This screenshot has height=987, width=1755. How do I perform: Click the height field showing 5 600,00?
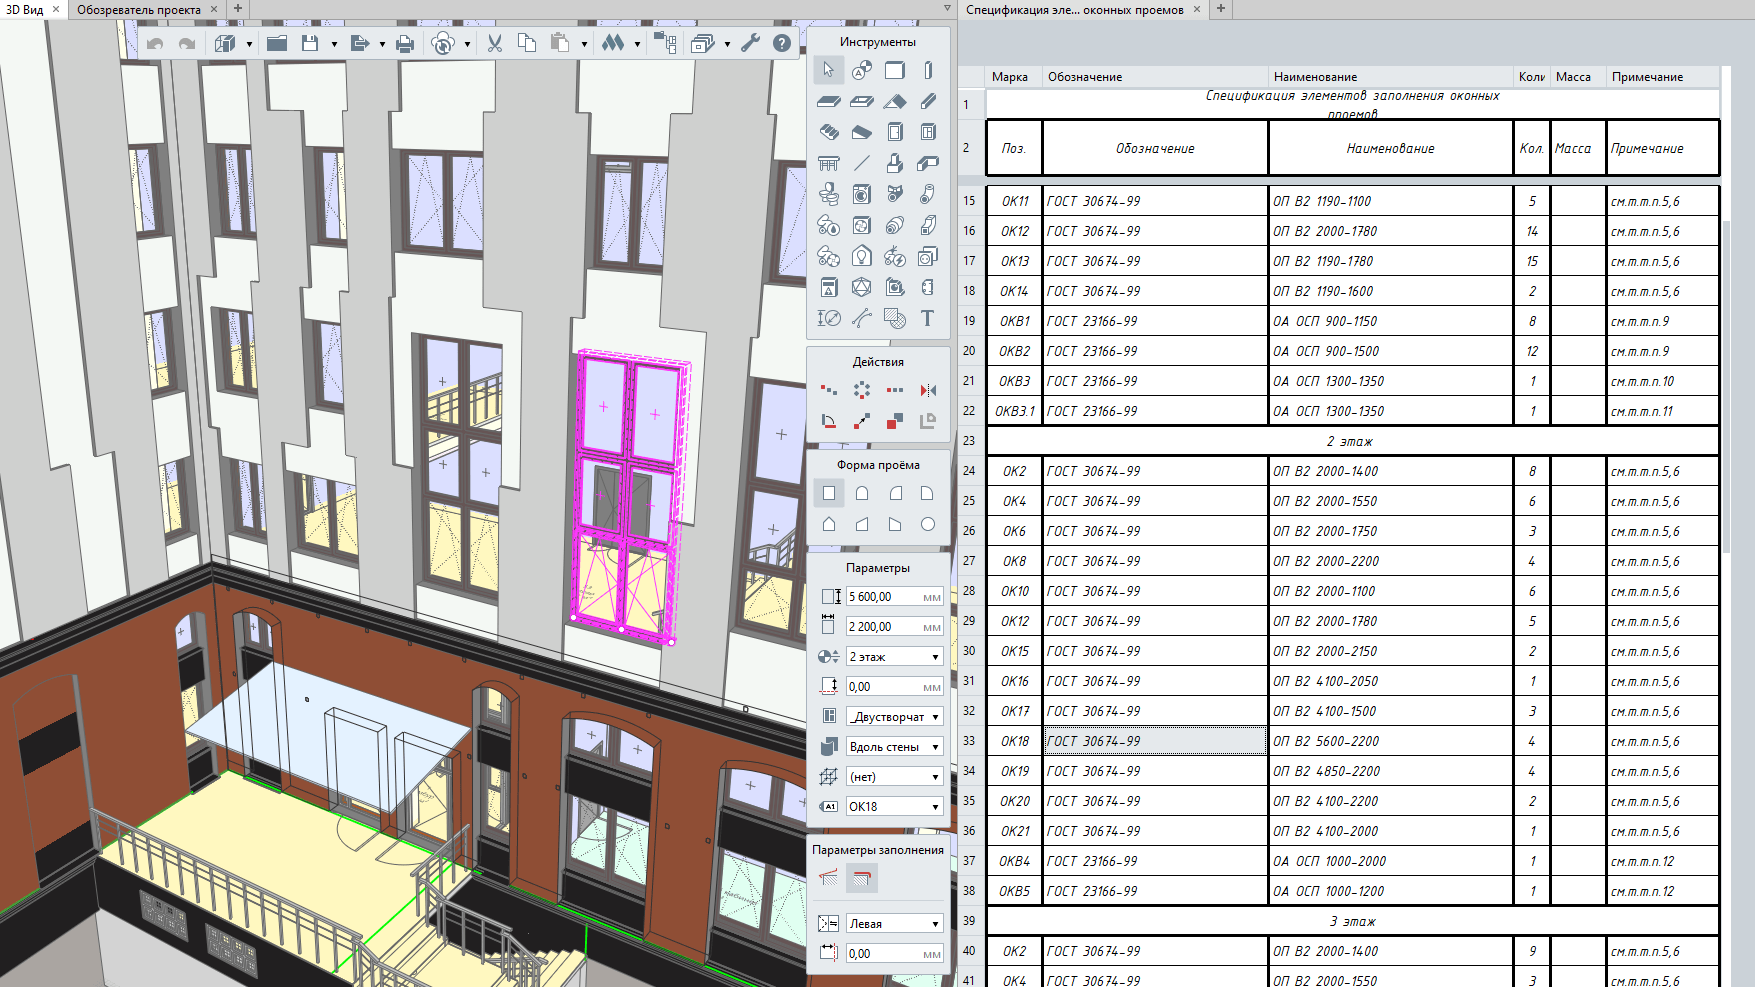pos(884,597)
